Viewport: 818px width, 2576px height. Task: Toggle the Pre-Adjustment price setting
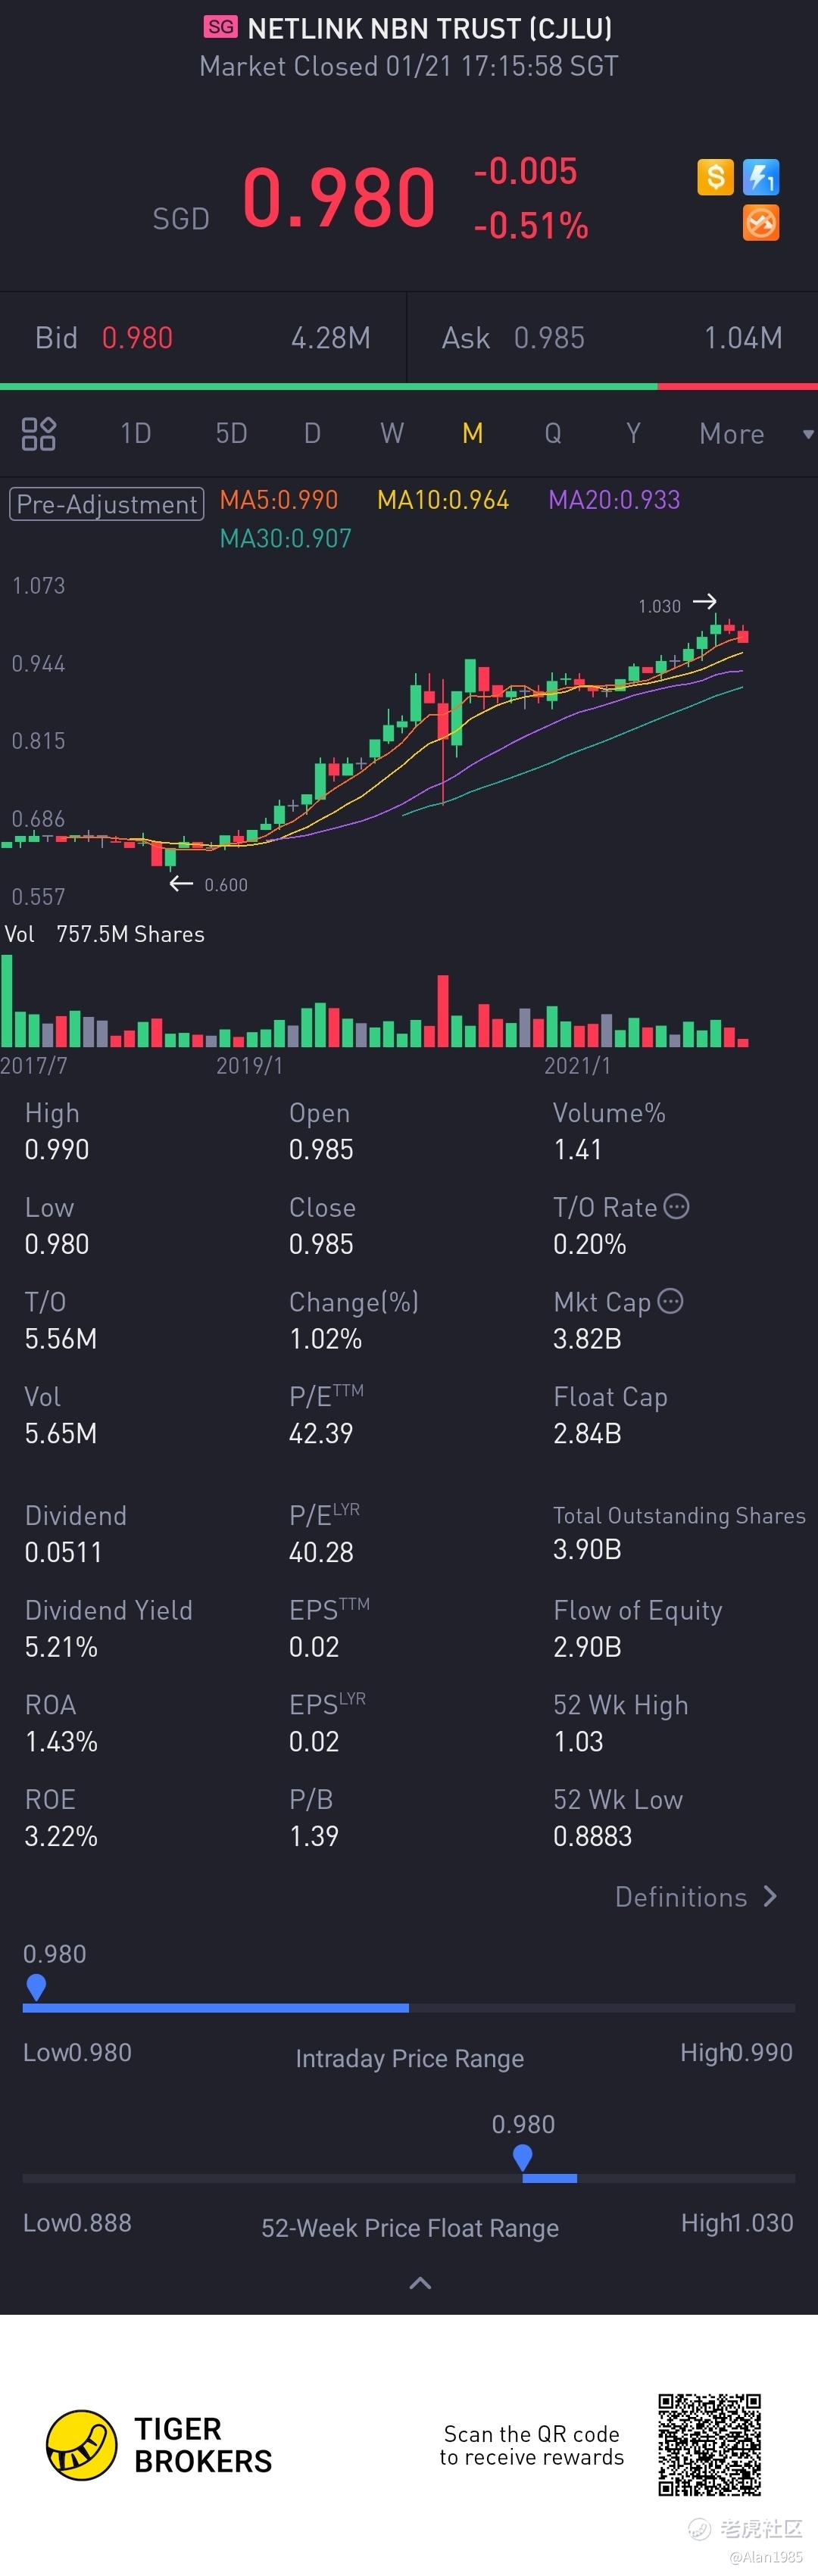106,503
